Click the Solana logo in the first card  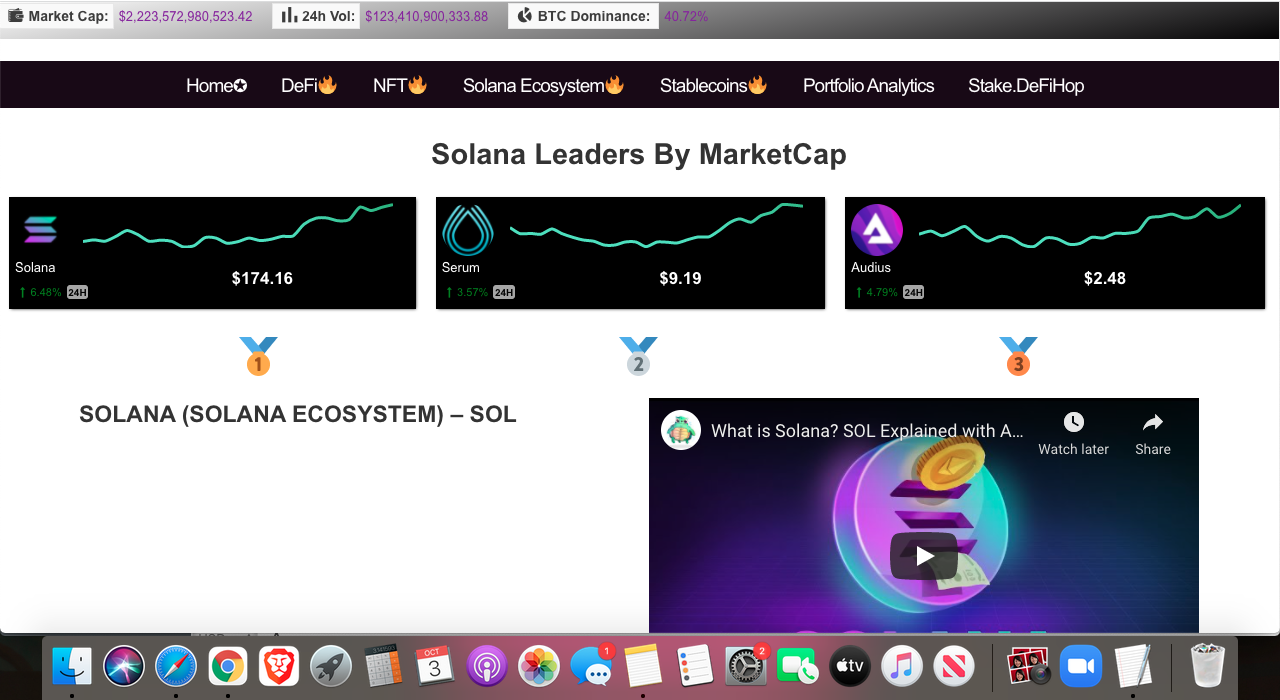(41, 230)
